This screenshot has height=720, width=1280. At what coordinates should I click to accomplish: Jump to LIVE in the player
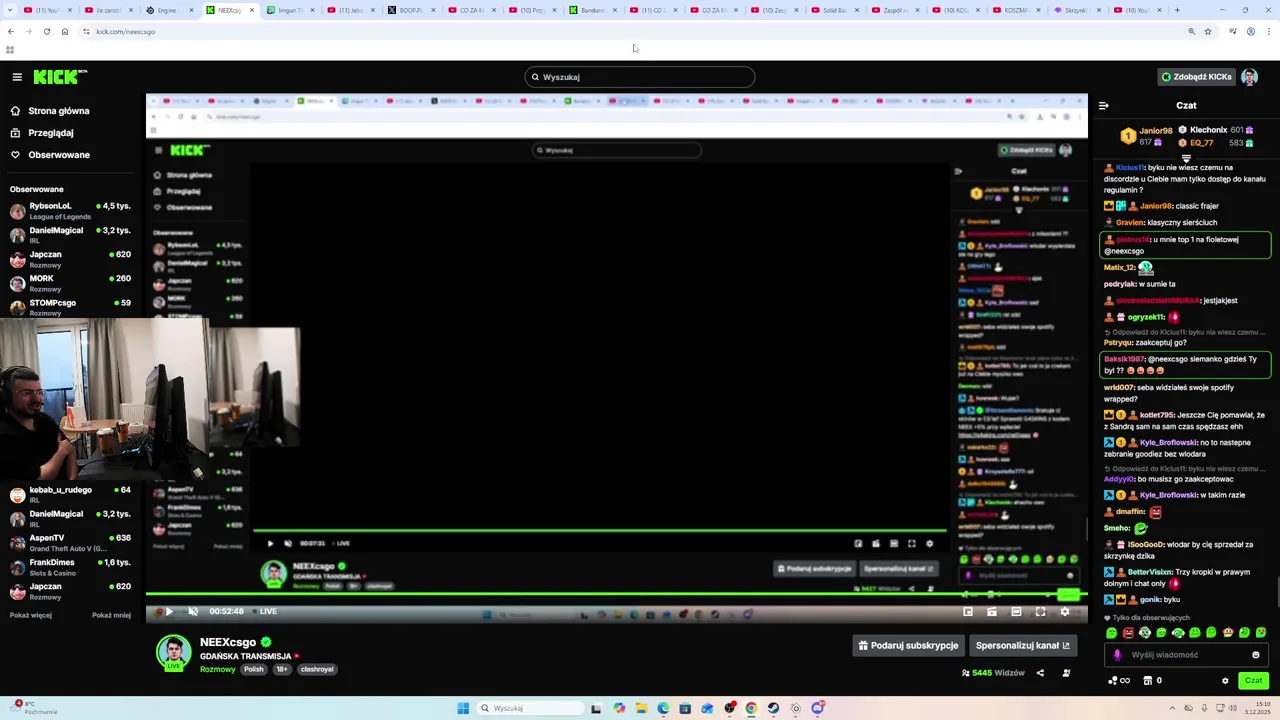(x=266, y=612)
